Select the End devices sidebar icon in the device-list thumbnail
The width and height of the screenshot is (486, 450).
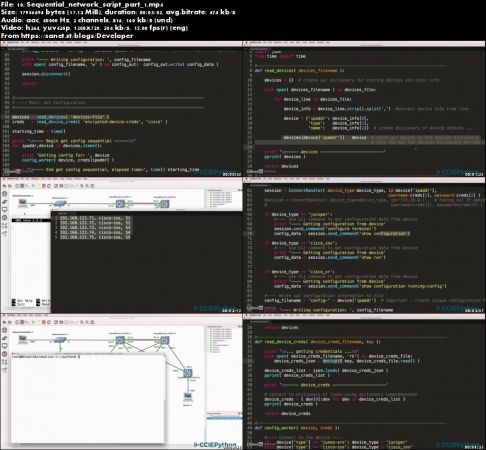click(x=5, y=210)
